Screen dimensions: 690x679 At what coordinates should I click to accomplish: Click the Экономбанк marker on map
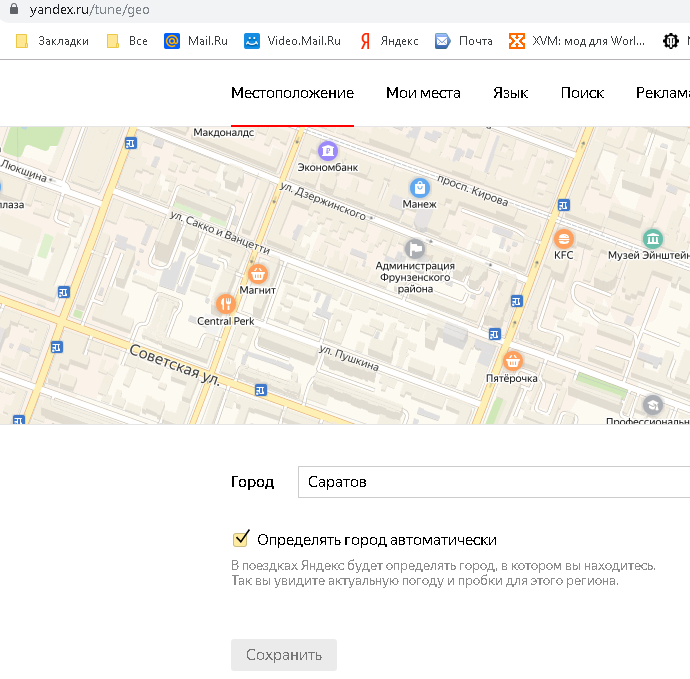[328, 151]
